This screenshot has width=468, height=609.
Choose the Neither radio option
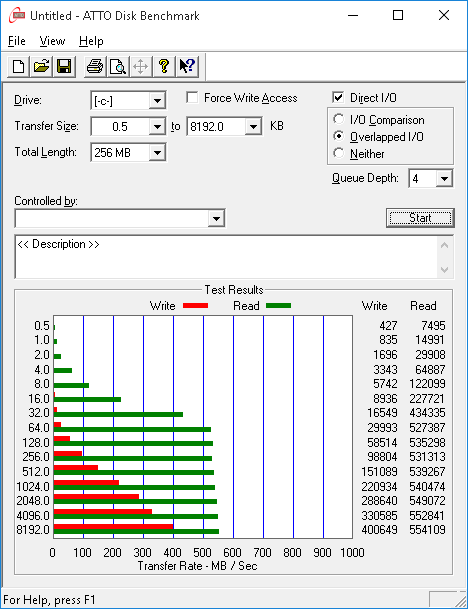(339, 153)
